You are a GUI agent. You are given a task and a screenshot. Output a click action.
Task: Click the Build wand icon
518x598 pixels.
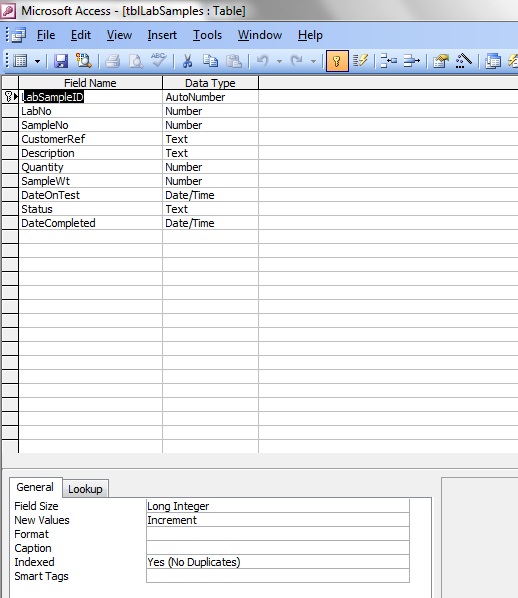point(463,61)
